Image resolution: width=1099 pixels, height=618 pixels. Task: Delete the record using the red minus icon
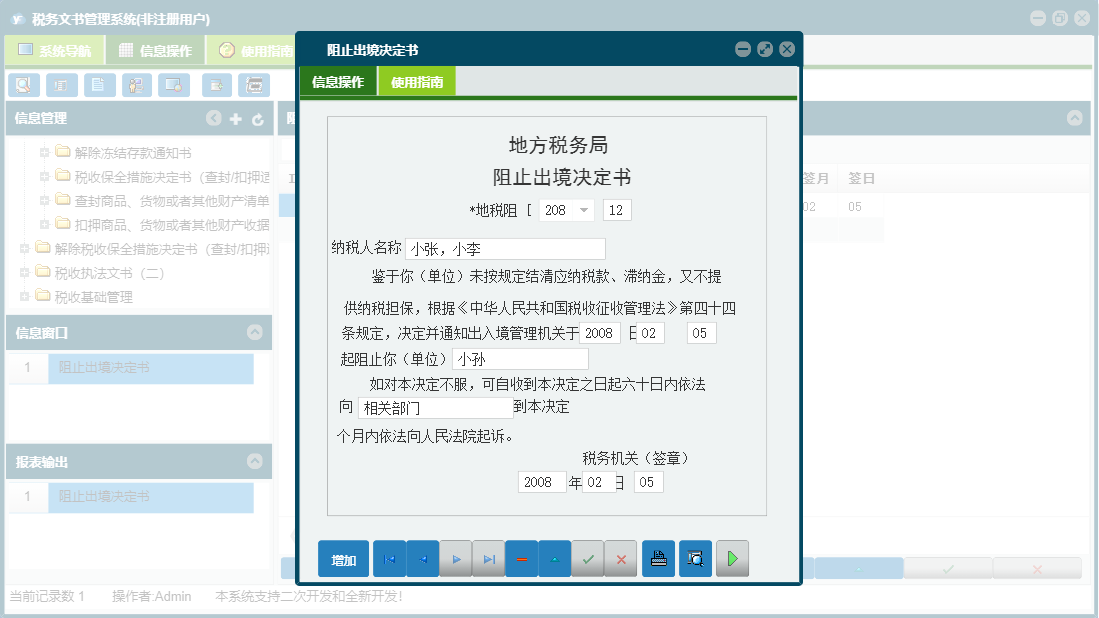(522, 558)
